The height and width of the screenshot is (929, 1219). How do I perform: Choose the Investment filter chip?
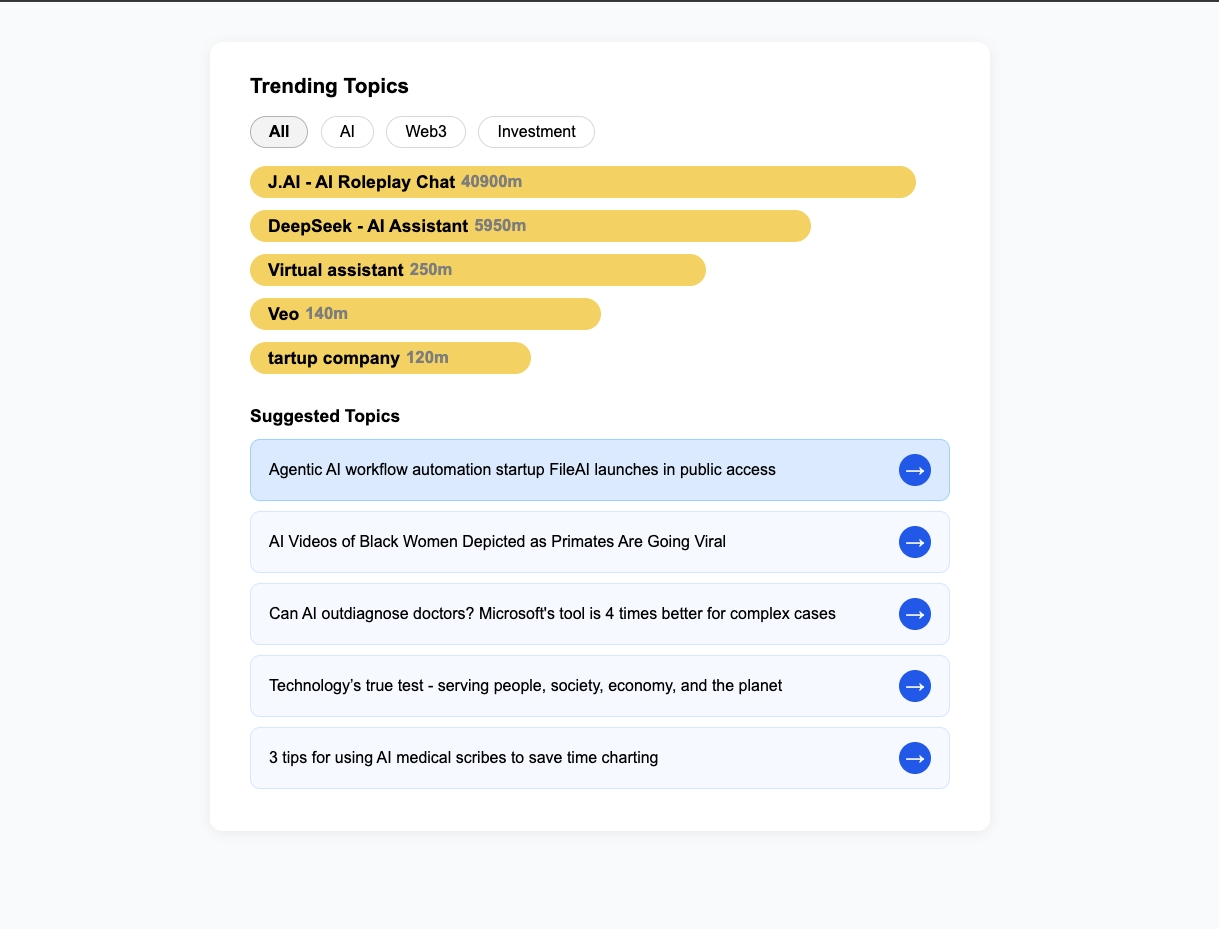click(536, 132)
